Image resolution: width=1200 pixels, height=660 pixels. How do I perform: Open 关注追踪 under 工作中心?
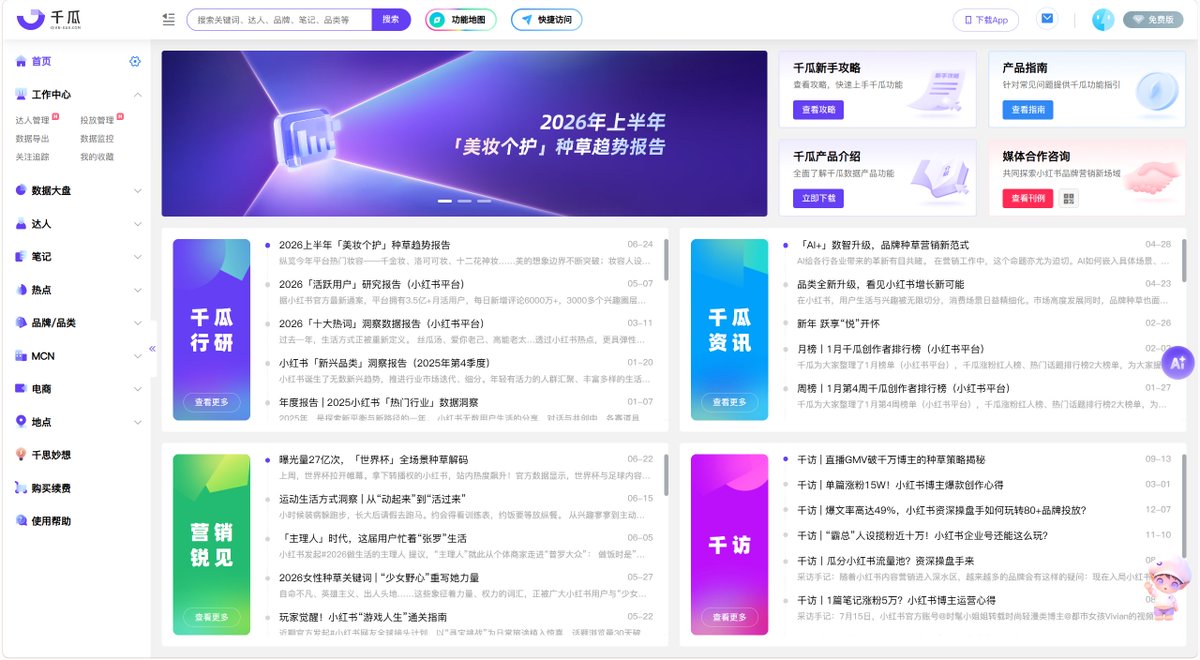coord(32,156)
